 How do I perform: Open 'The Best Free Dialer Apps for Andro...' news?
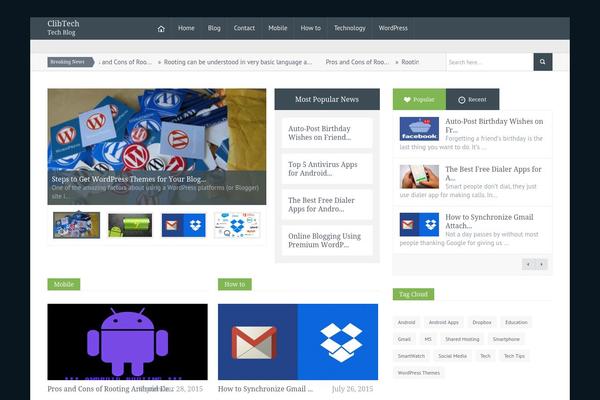tap(327, 205)
